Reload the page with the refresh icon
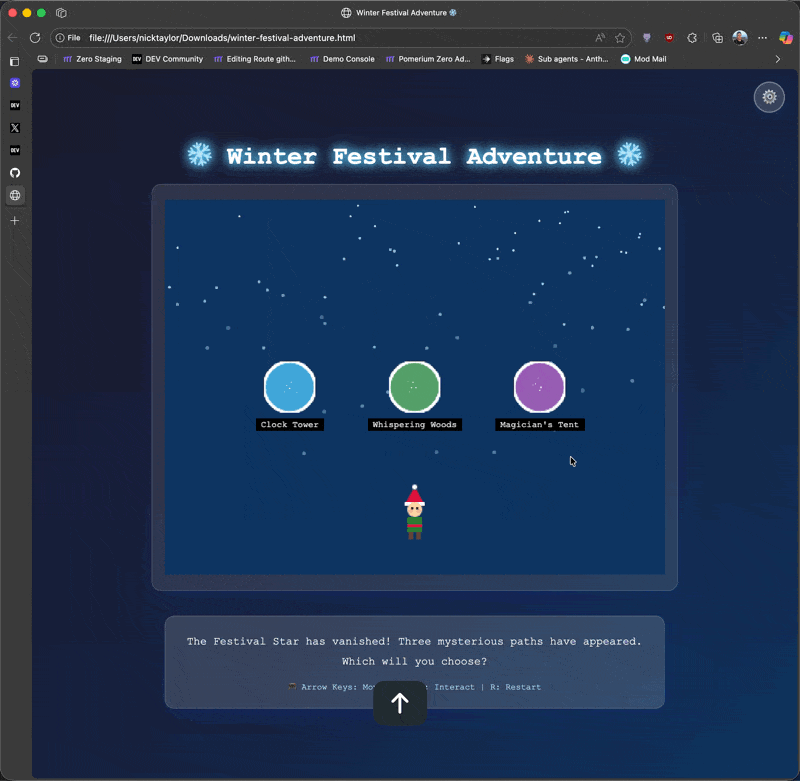 35,37
